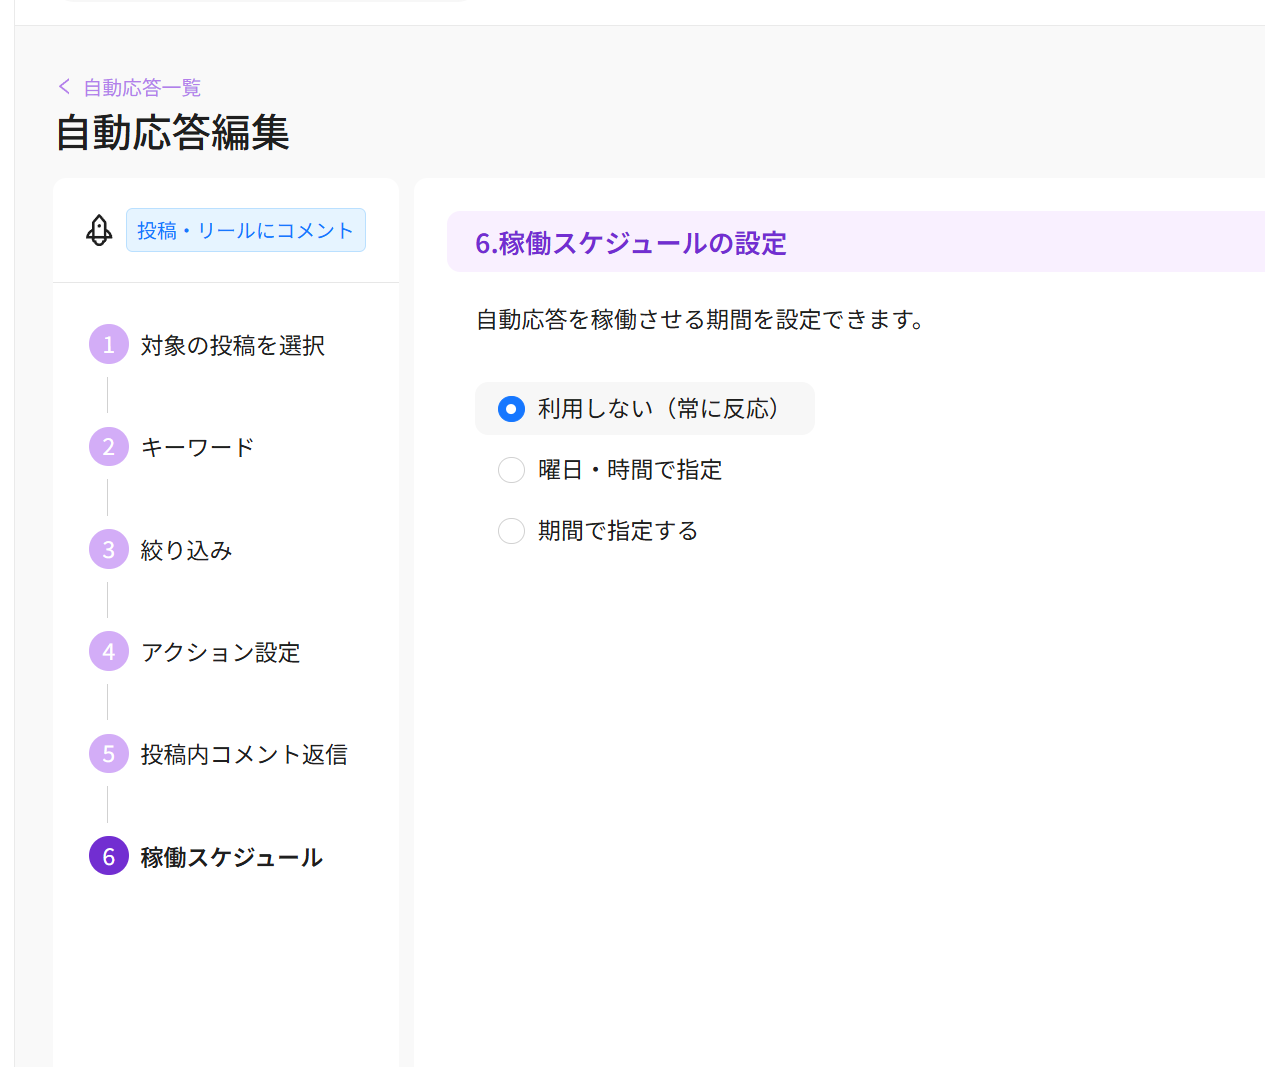Screen dimensions: 1265x1067
Task: Click the step 2 number circle
Action: click(108, 447)
